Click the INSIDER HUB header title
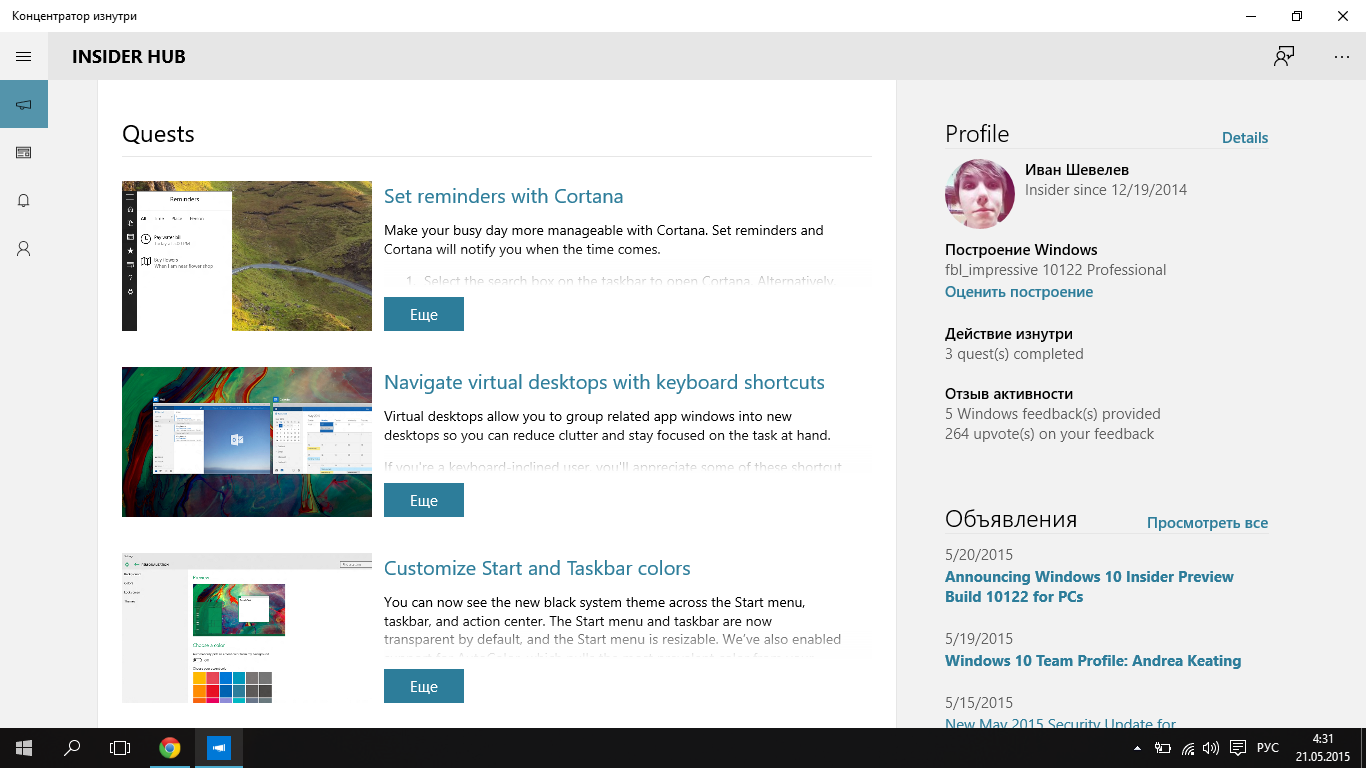 click(129, 57)
